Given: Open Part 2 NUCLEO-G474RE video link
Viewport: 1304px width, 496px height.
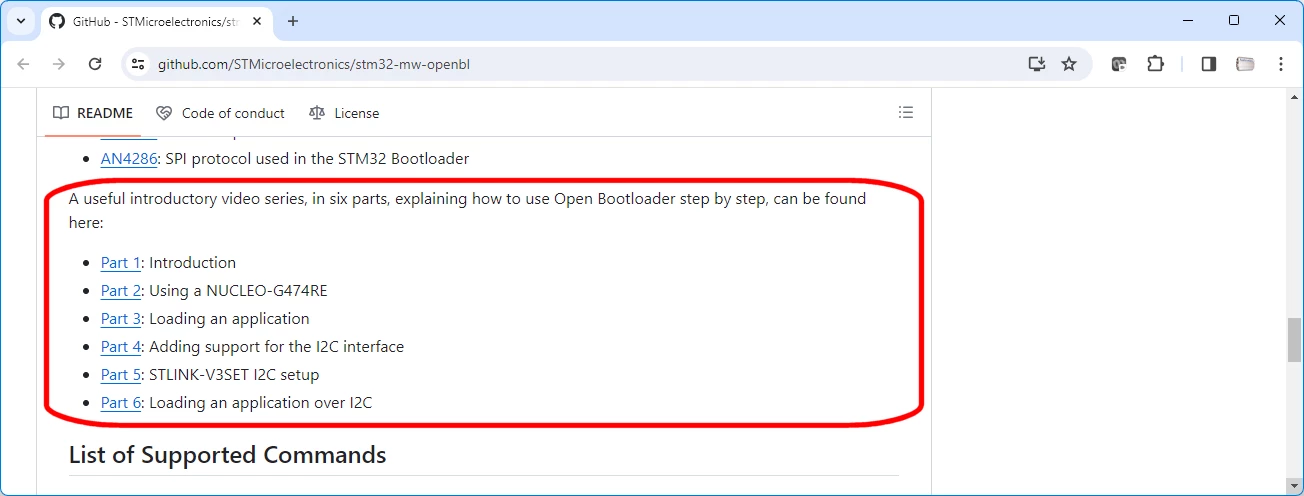Looking at the screenshot, I should pos(121,290).
